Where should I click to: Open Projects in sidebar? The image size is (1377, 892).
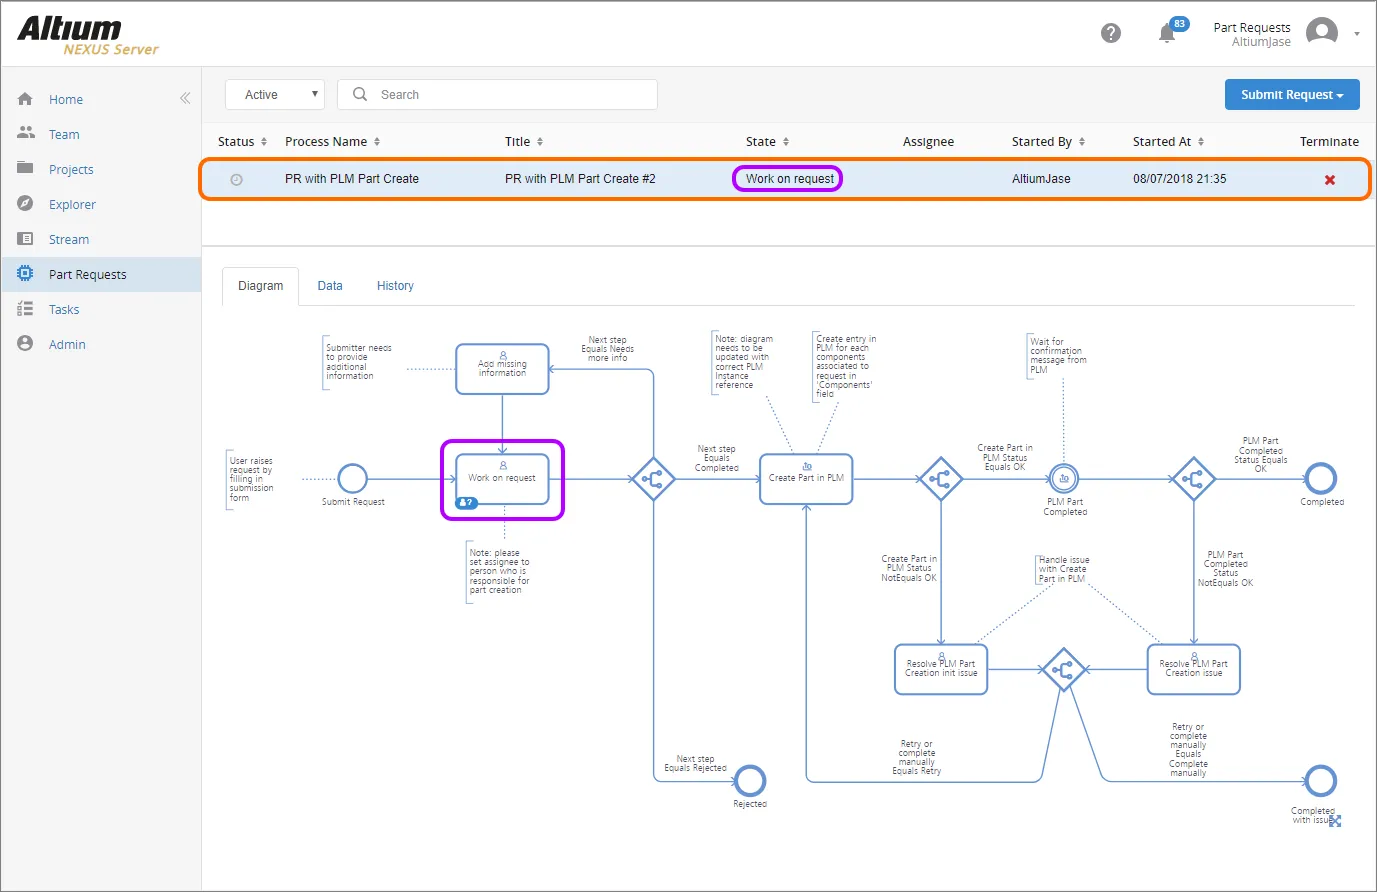[x=71, y=170]
